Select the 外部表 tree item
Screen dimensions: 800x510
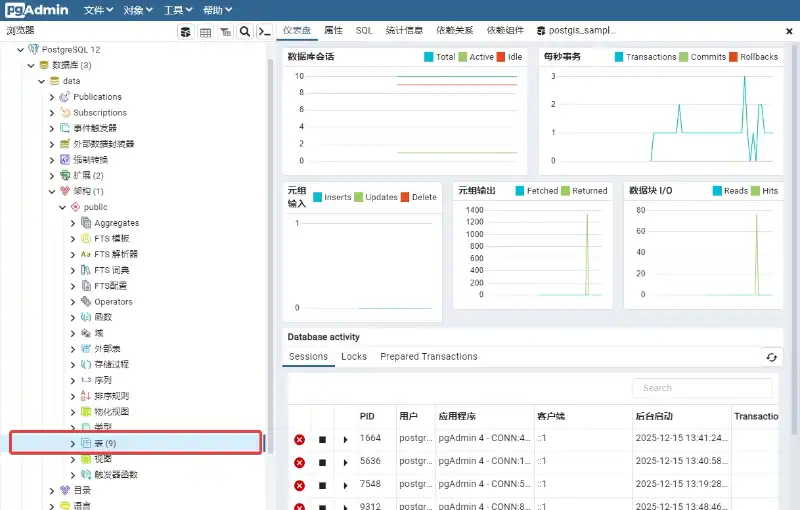coord(107,349)
